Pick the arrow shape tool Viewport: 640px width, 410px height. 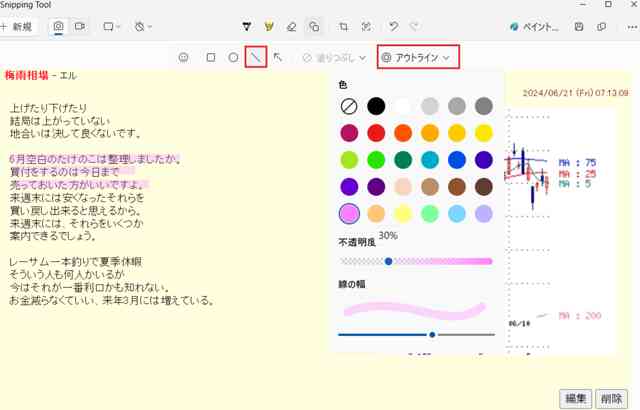(x=278, y=58)
